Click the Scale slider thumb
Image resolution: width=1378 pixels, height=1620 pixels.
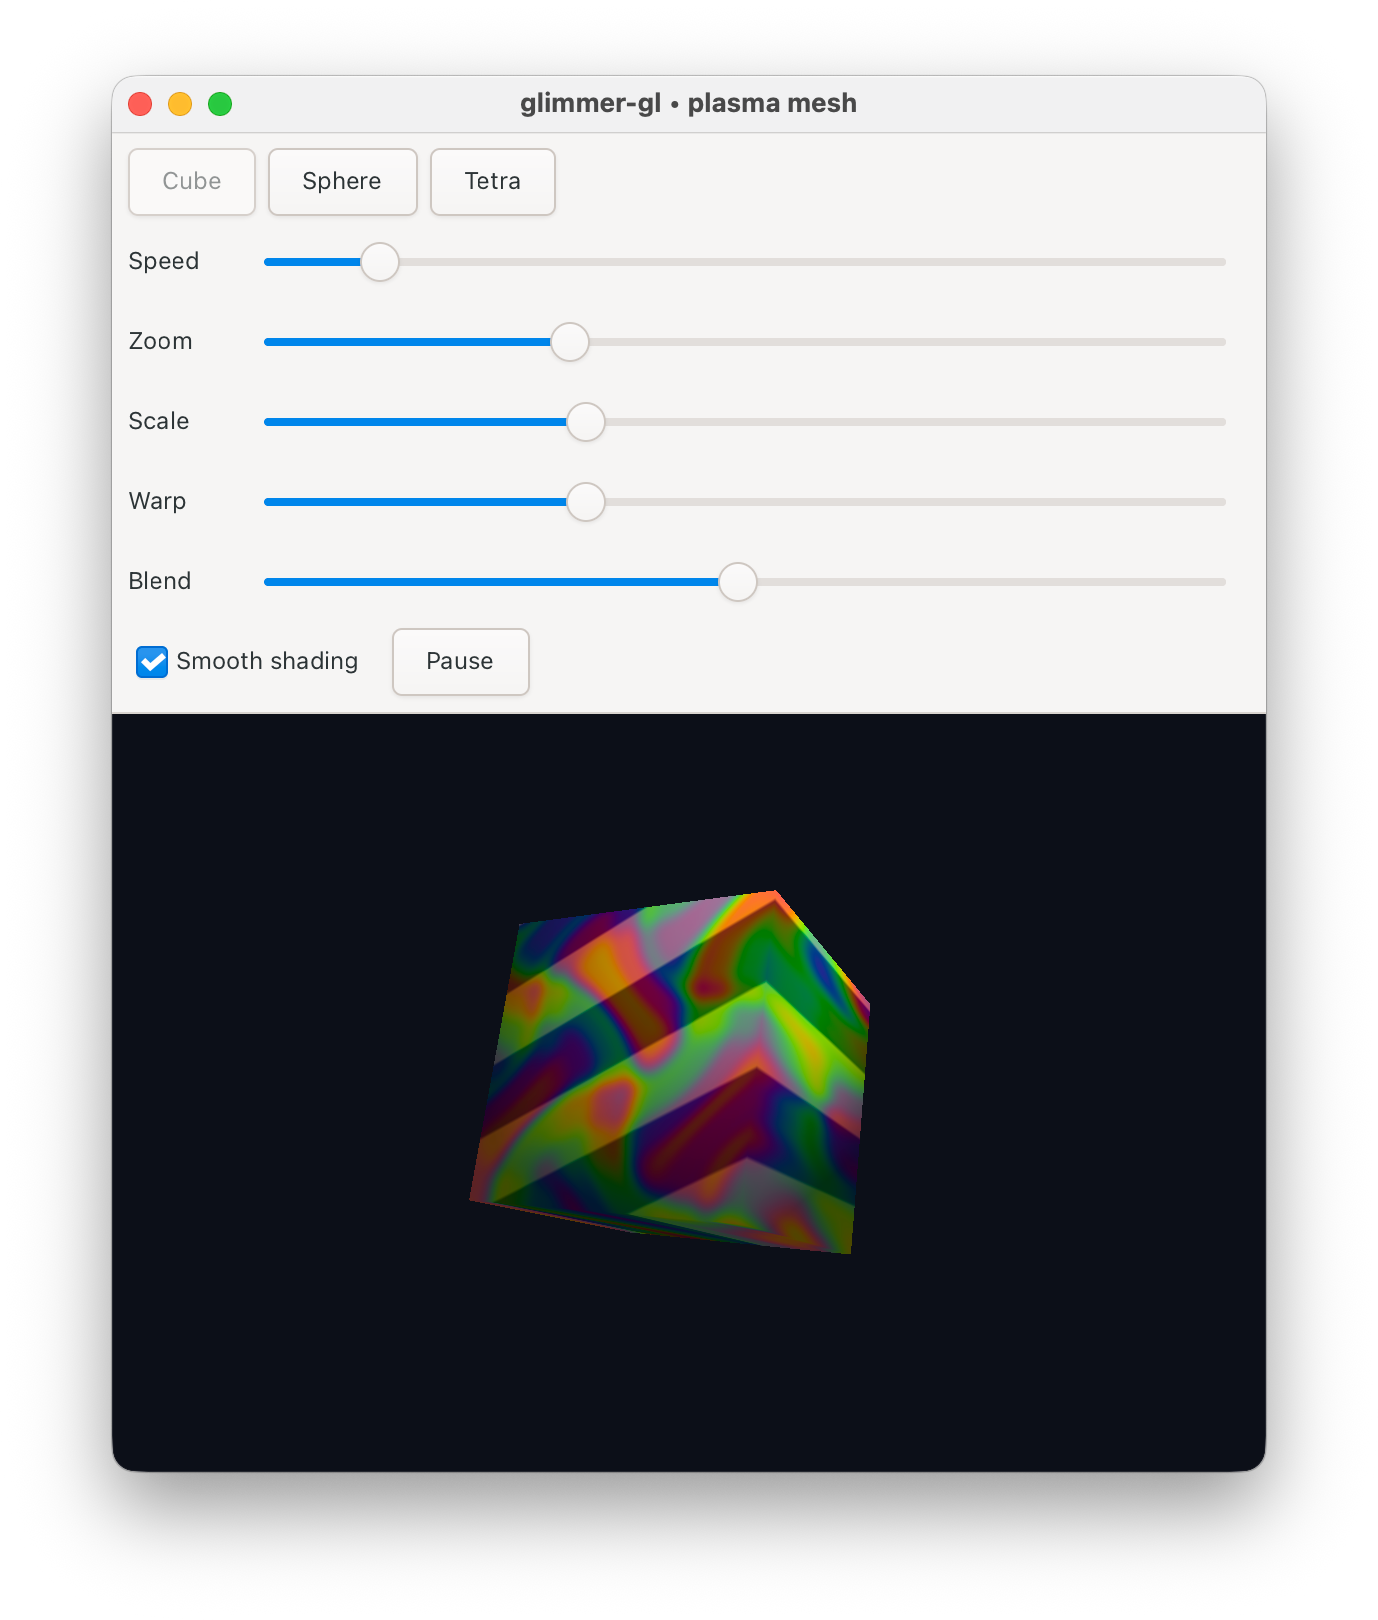(586, 422)
